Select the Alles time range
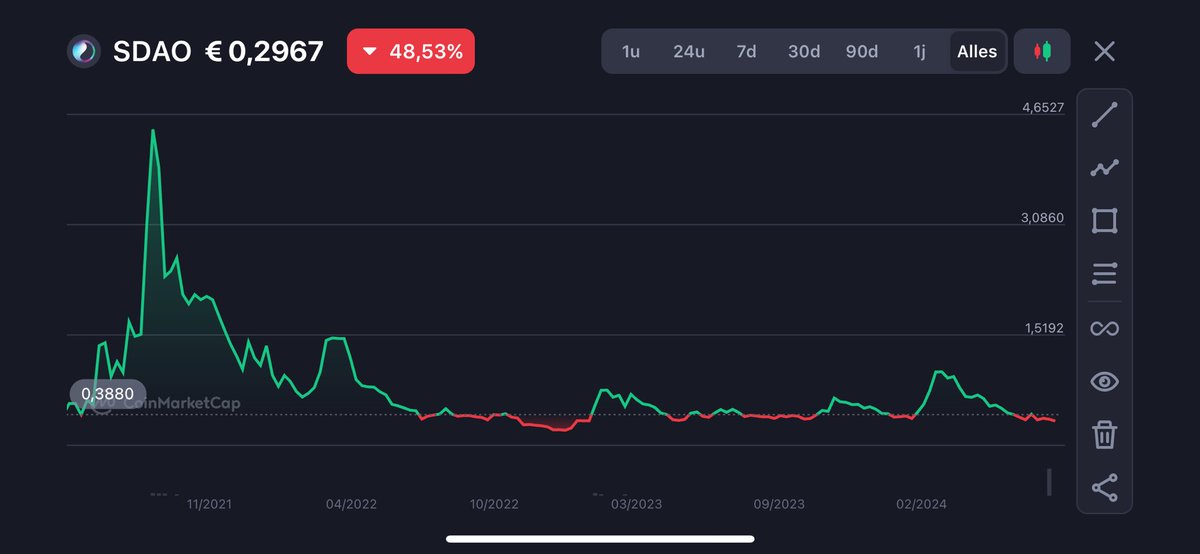The image size is (1200, 554). [977, 51]
